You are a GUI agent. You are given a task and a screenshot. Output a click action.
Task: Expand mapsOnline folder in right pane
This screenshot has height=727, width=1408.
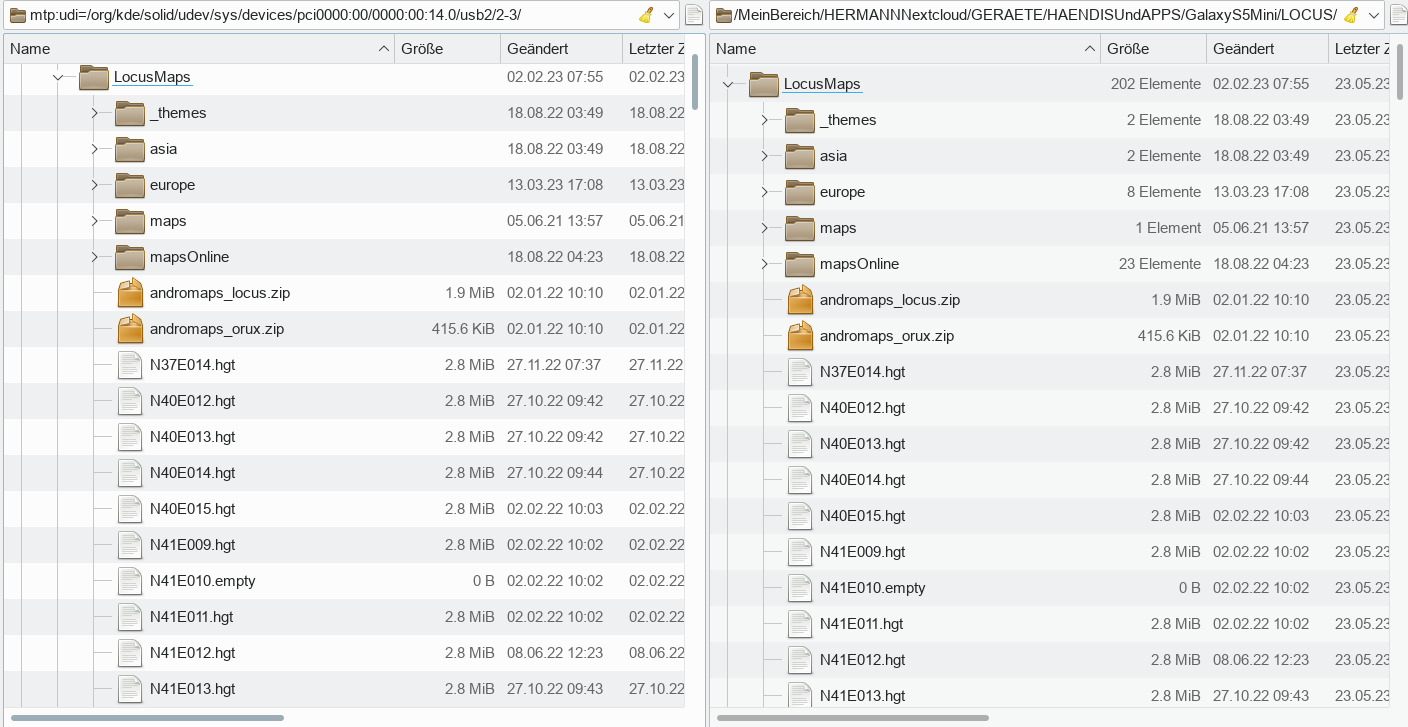pyautogui.click(x=764, y=264)
